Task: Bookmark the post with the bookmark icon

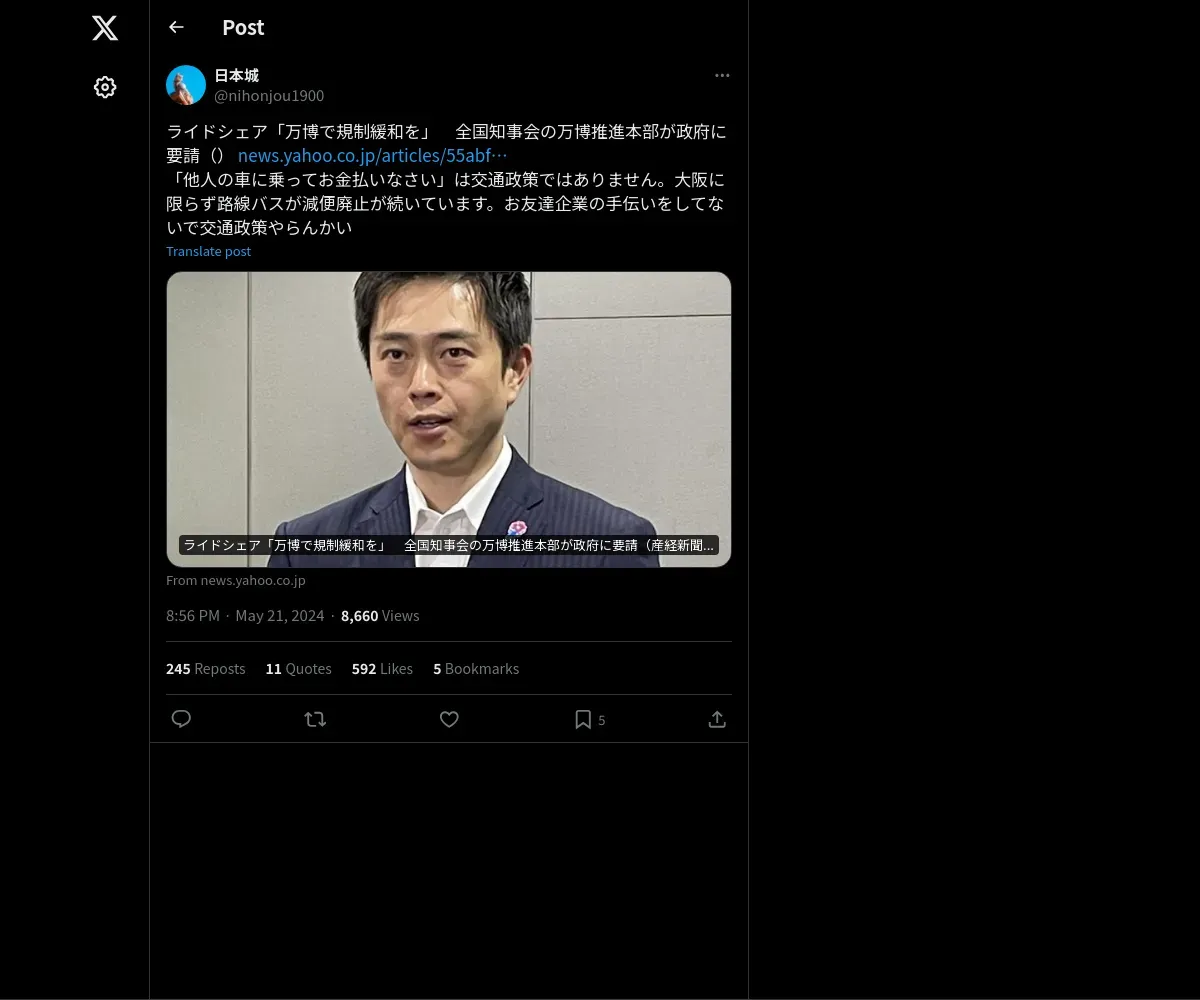Action: [x=583, y=719]
